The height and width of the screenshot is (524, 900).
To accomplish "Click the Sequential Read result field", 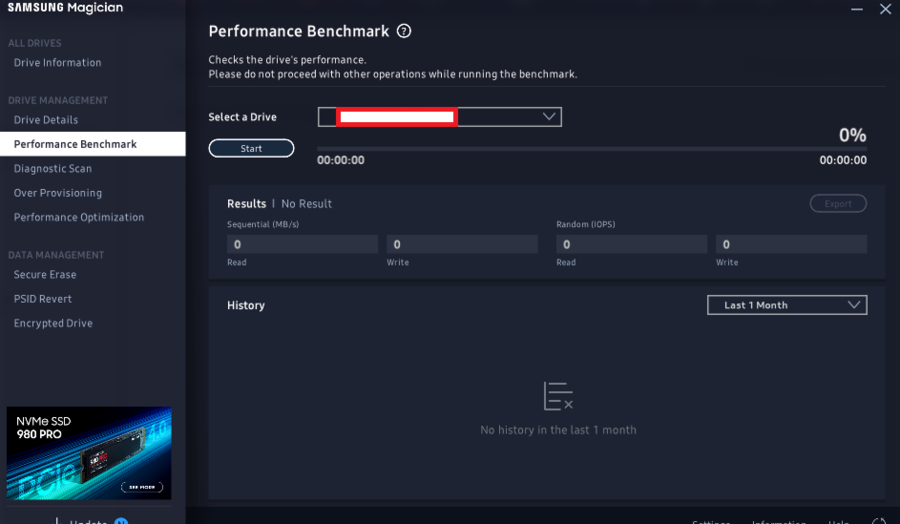I will 302,244.
